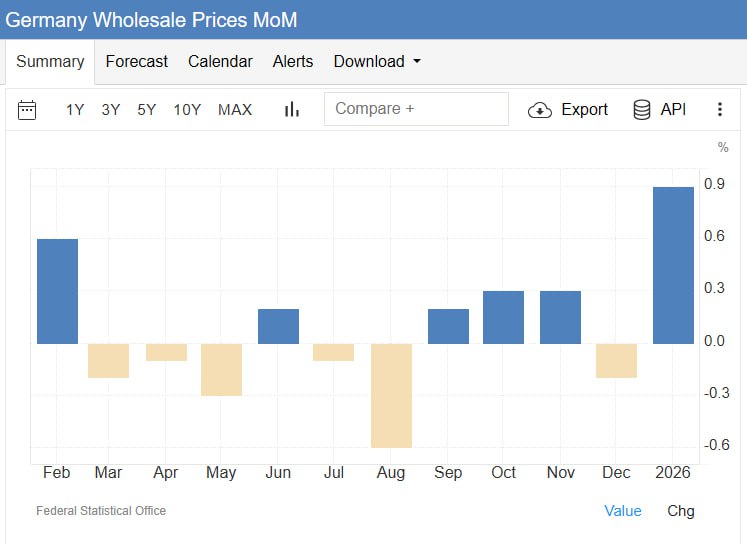
Task: Open the Calendar tab
Action: click(220, 61)
